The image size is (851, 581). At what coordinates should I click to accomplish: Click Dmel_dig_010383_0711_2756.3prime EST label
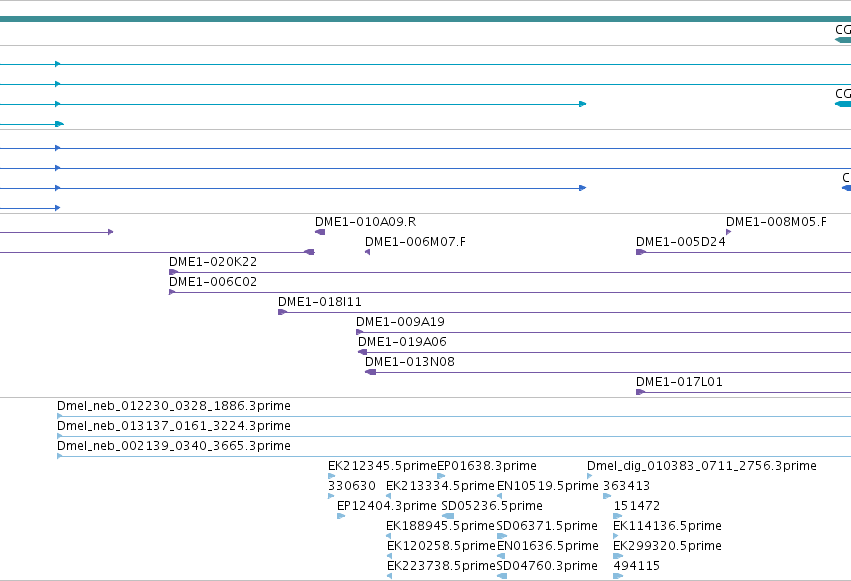click(702, 467)
